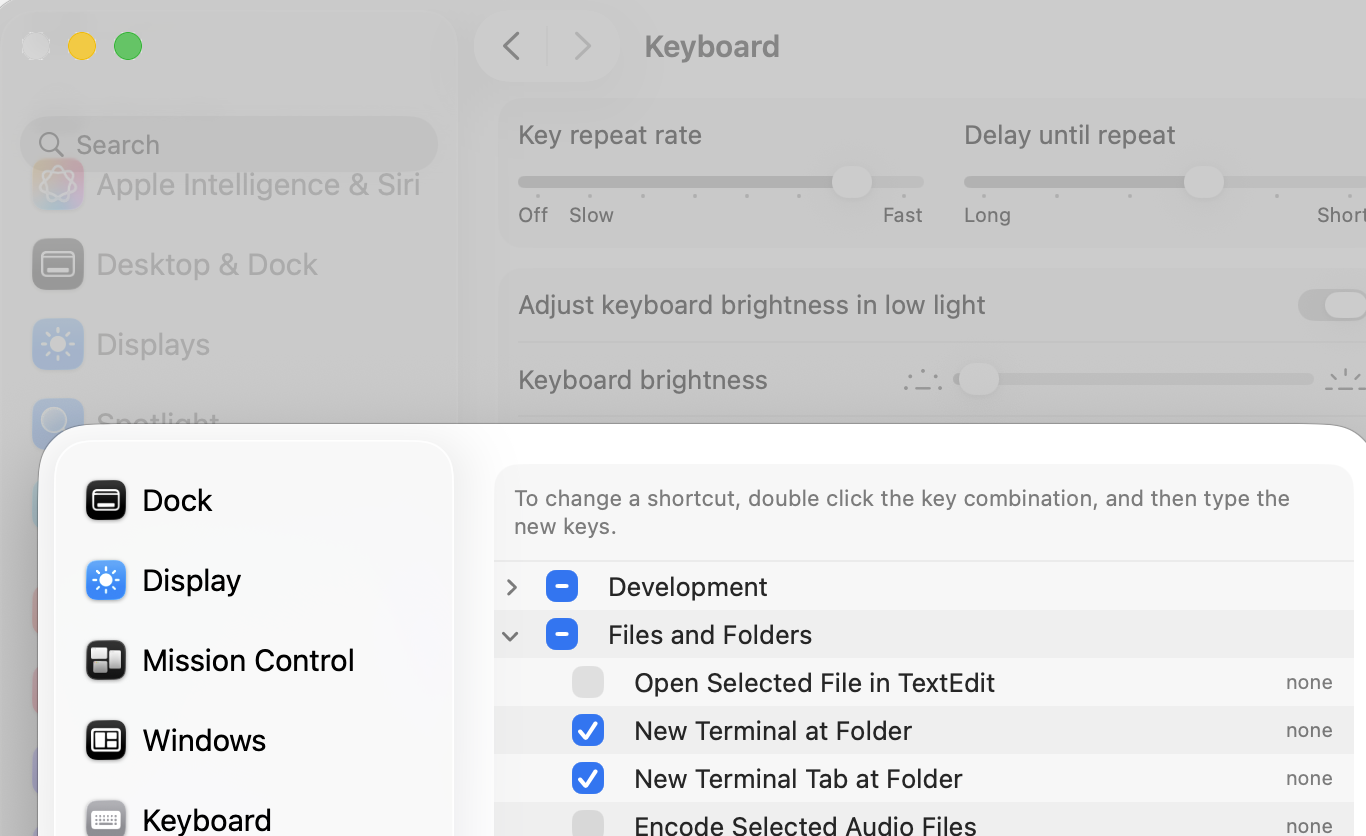Select the Keyboard shortcuts category icon

pyautogui.click(x=106, y=818)
